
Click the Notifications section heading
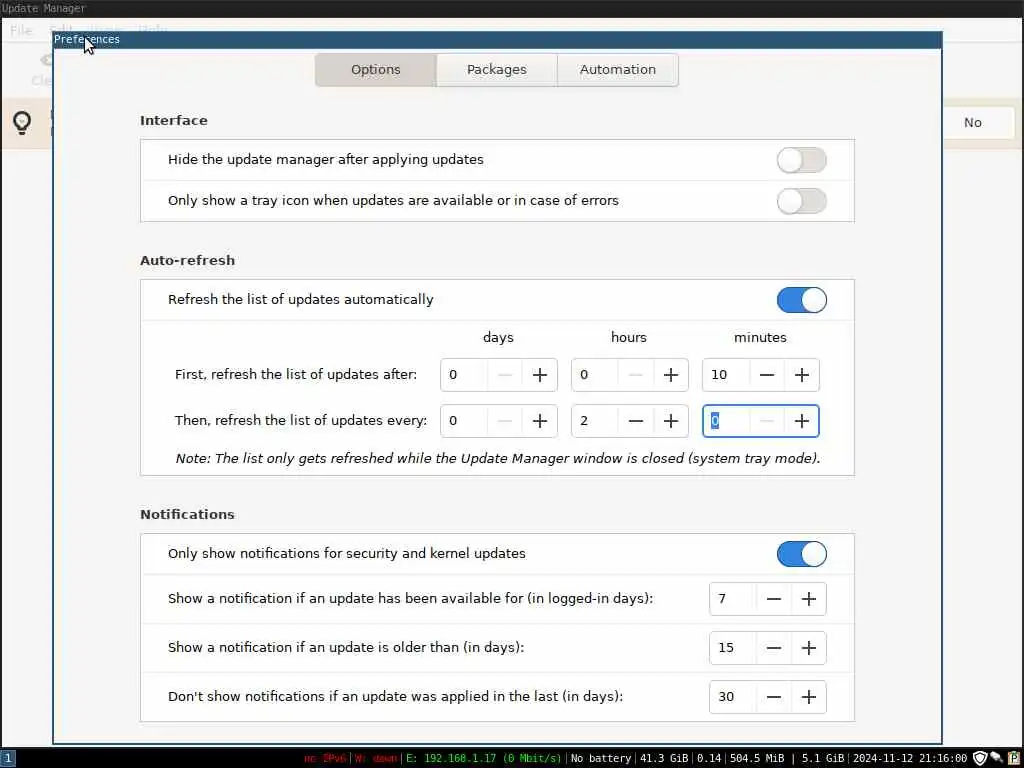(x=187, y=515)
